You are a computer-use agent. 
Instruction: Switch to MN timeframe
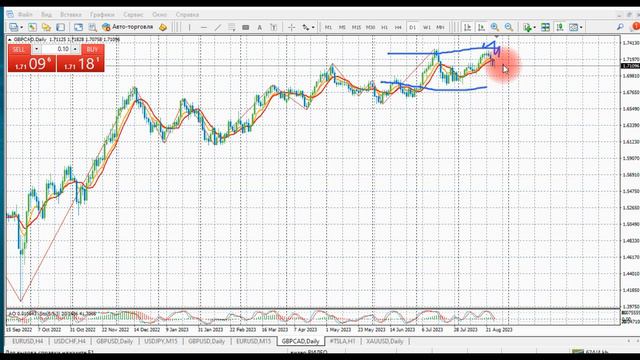point(440,27)
